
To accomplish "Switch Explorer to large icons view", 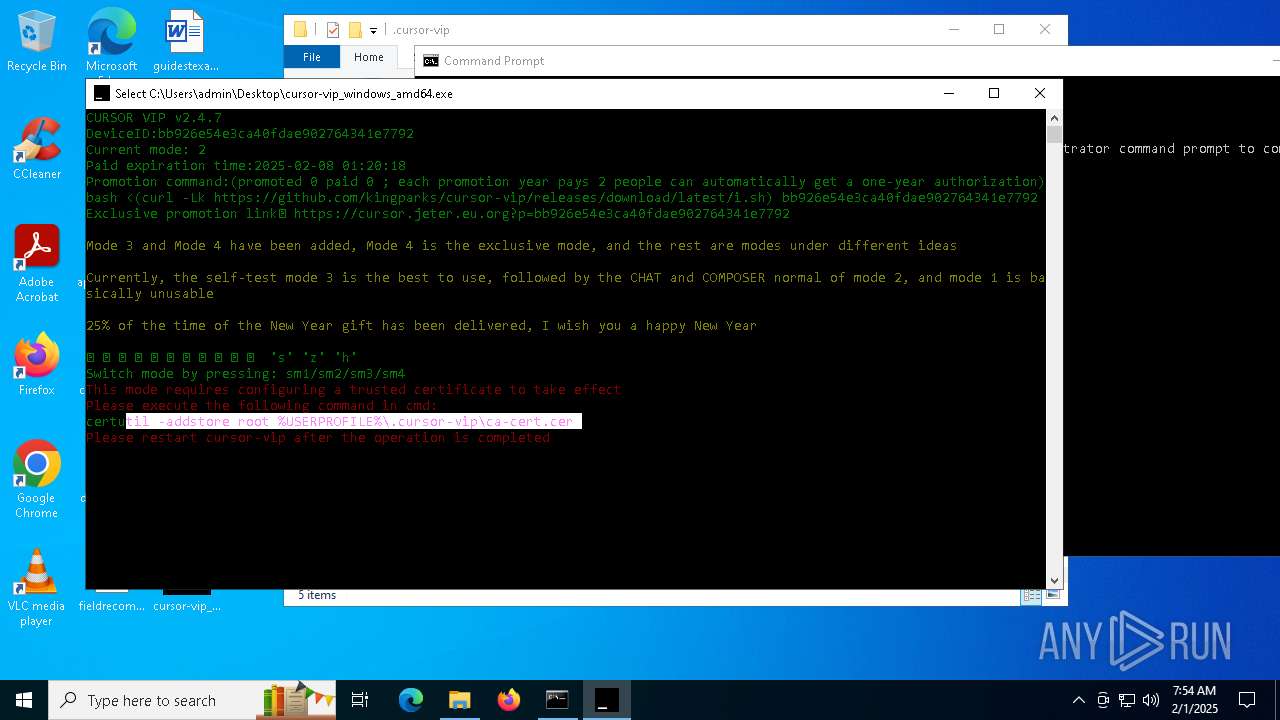I will click(x=1051, y=595).
